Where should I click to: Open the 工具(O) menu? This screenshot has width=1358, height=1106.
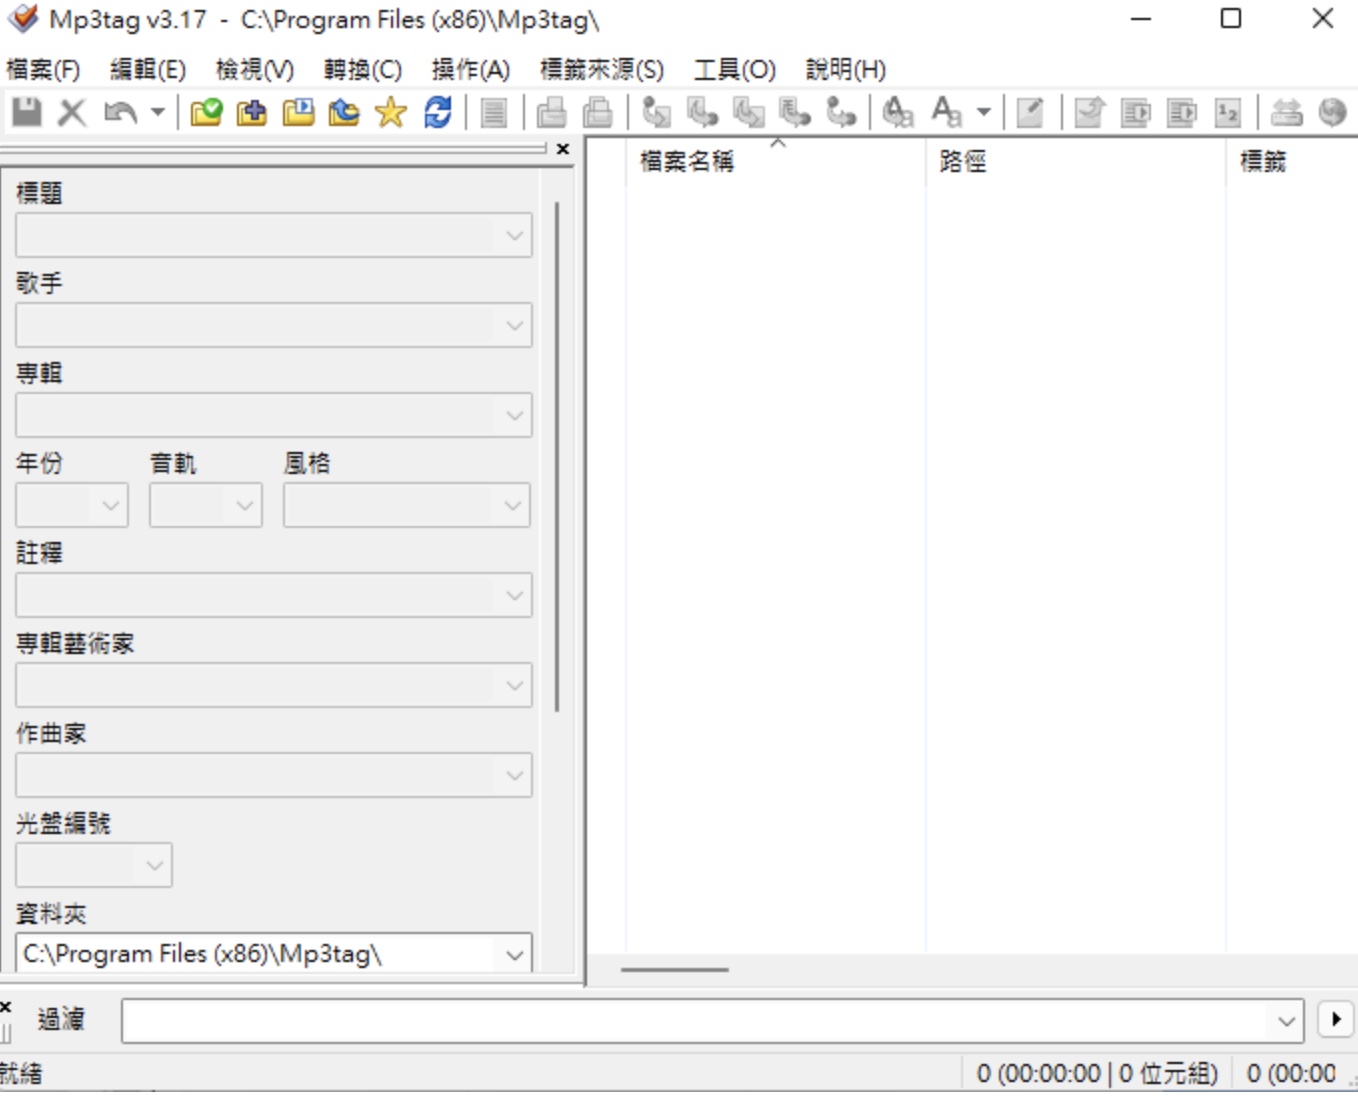pyautogui.click(x=735, y=69)
